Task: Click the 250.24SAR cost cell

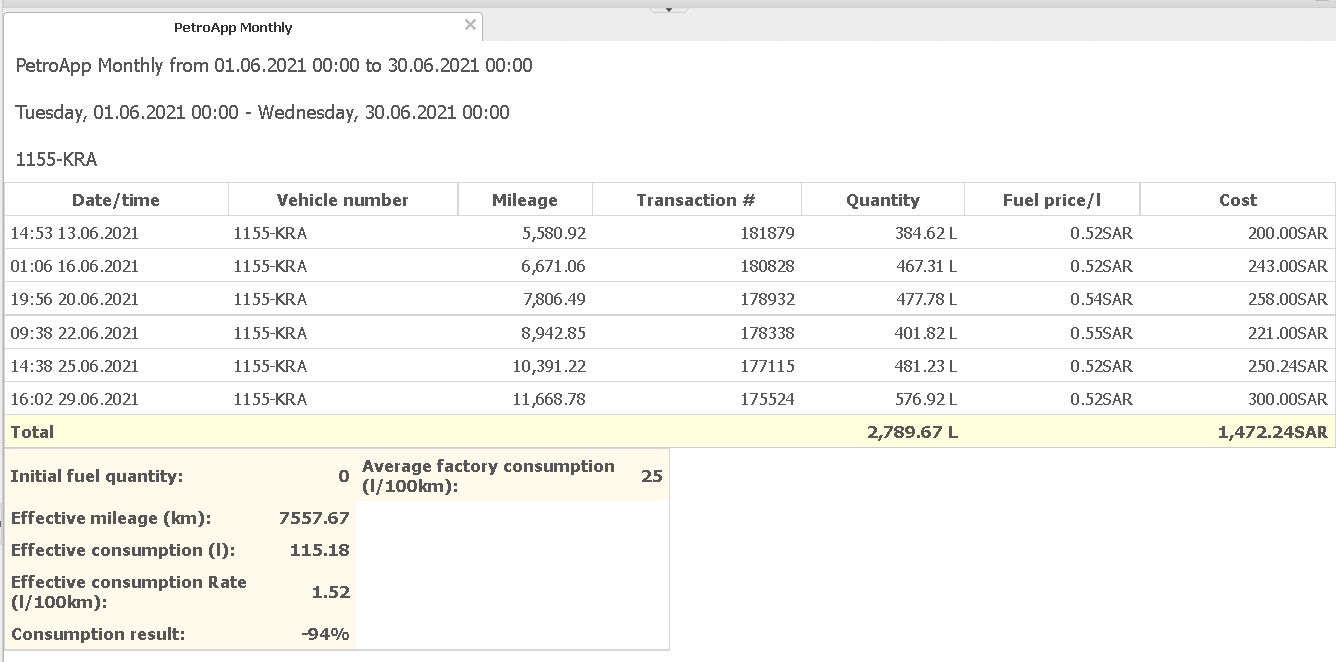Action: (1287, 366)
